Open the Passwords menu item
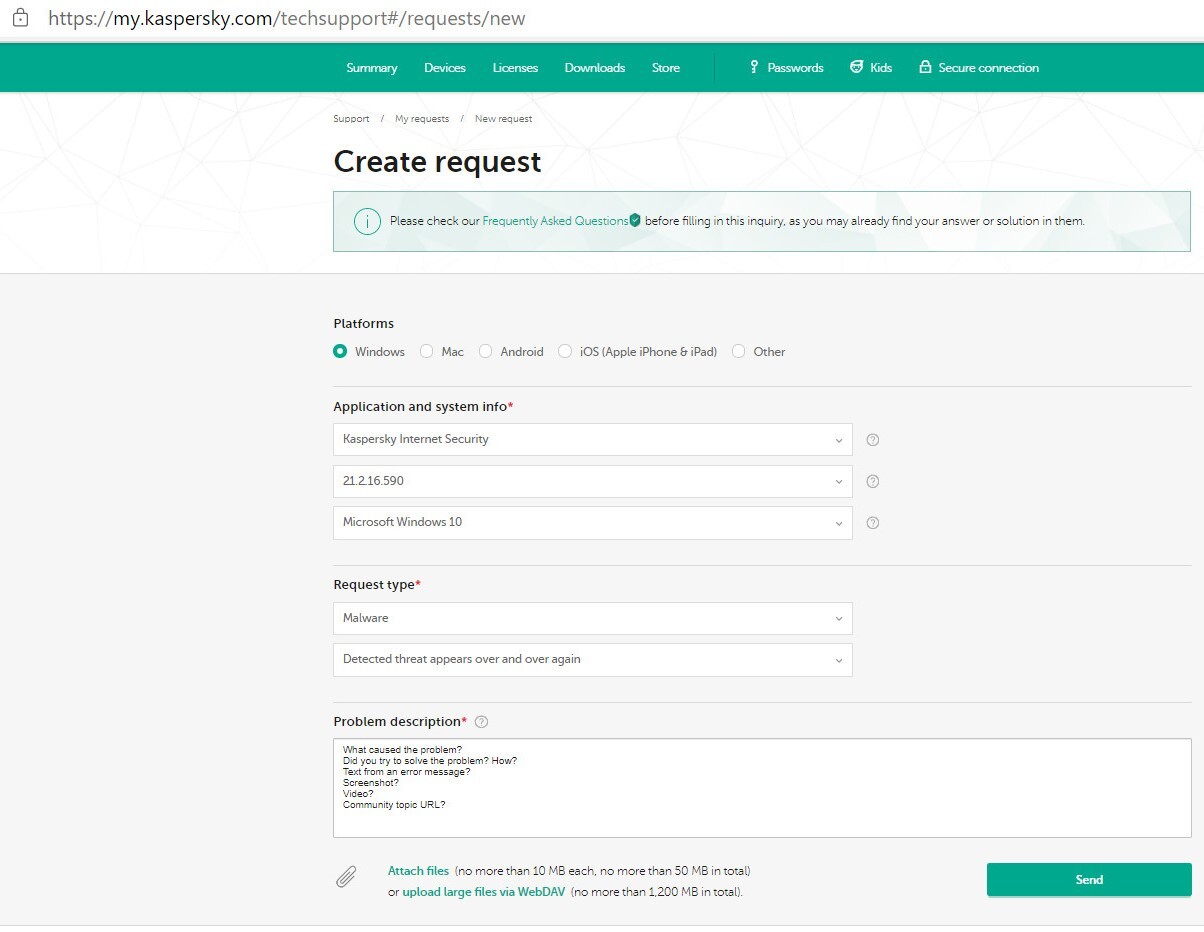Image resolution: width=1204 pixels, height=932 pixels. point(786,68)
